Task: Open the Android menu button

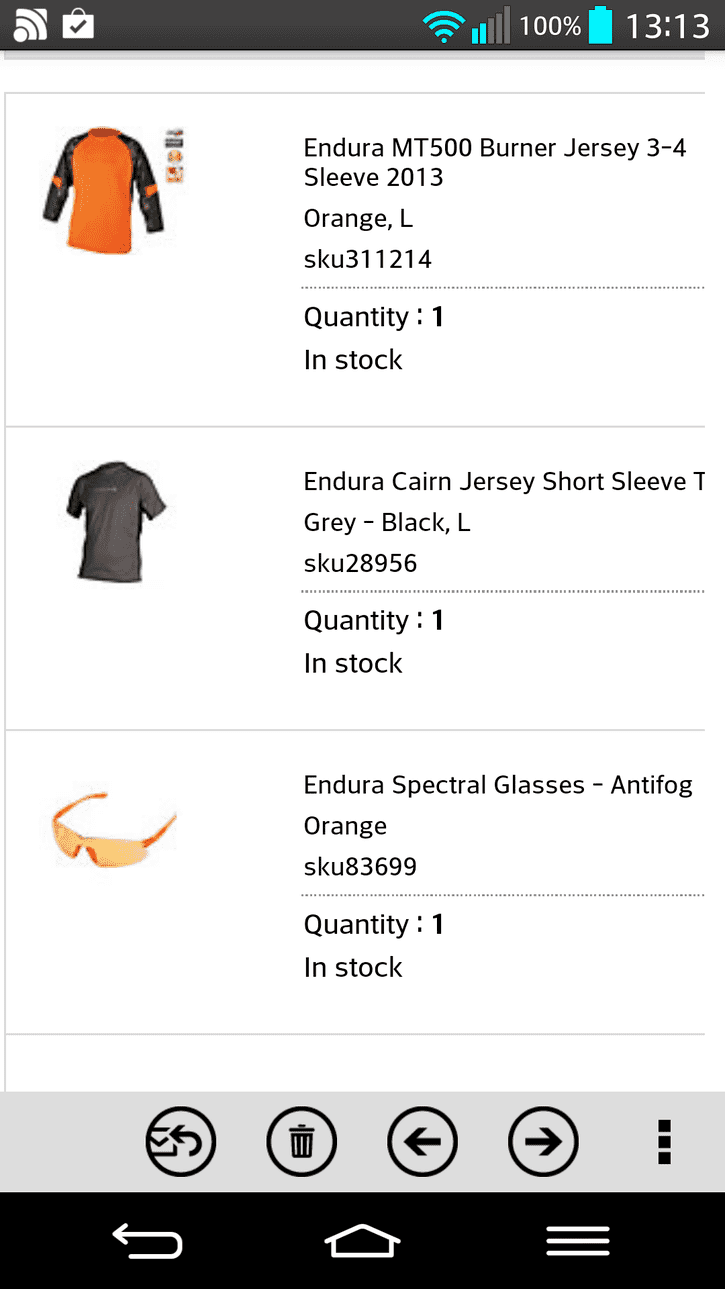Action: pos(577,1241)
